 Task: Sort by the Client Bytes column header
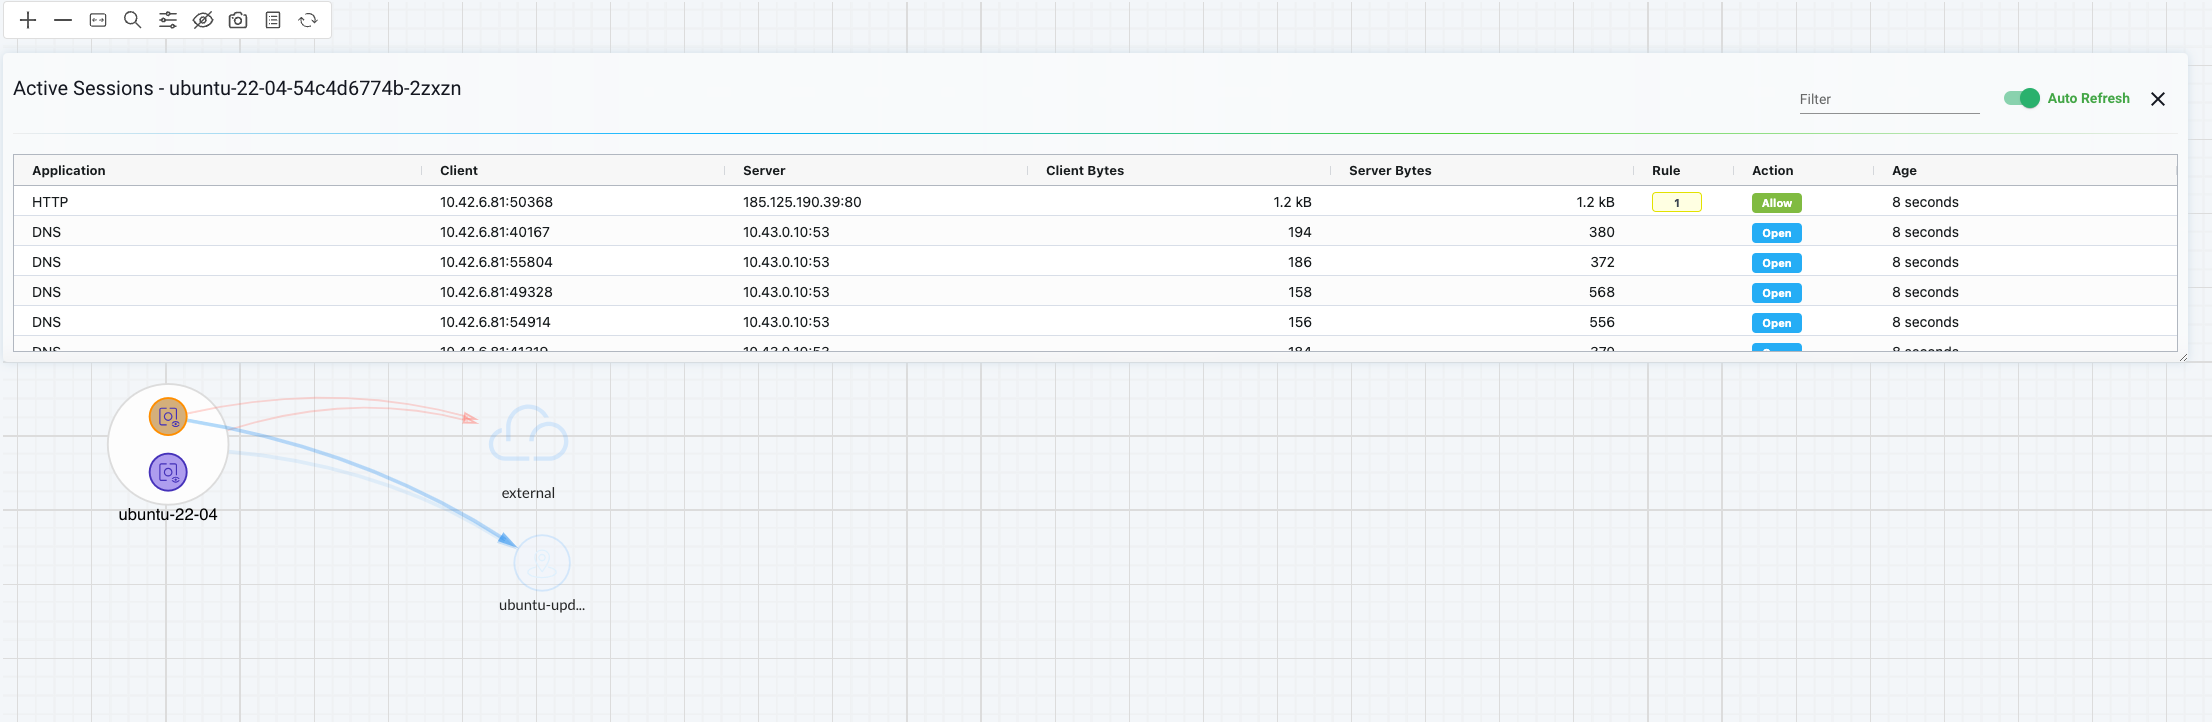click(x=1085, y=171)
